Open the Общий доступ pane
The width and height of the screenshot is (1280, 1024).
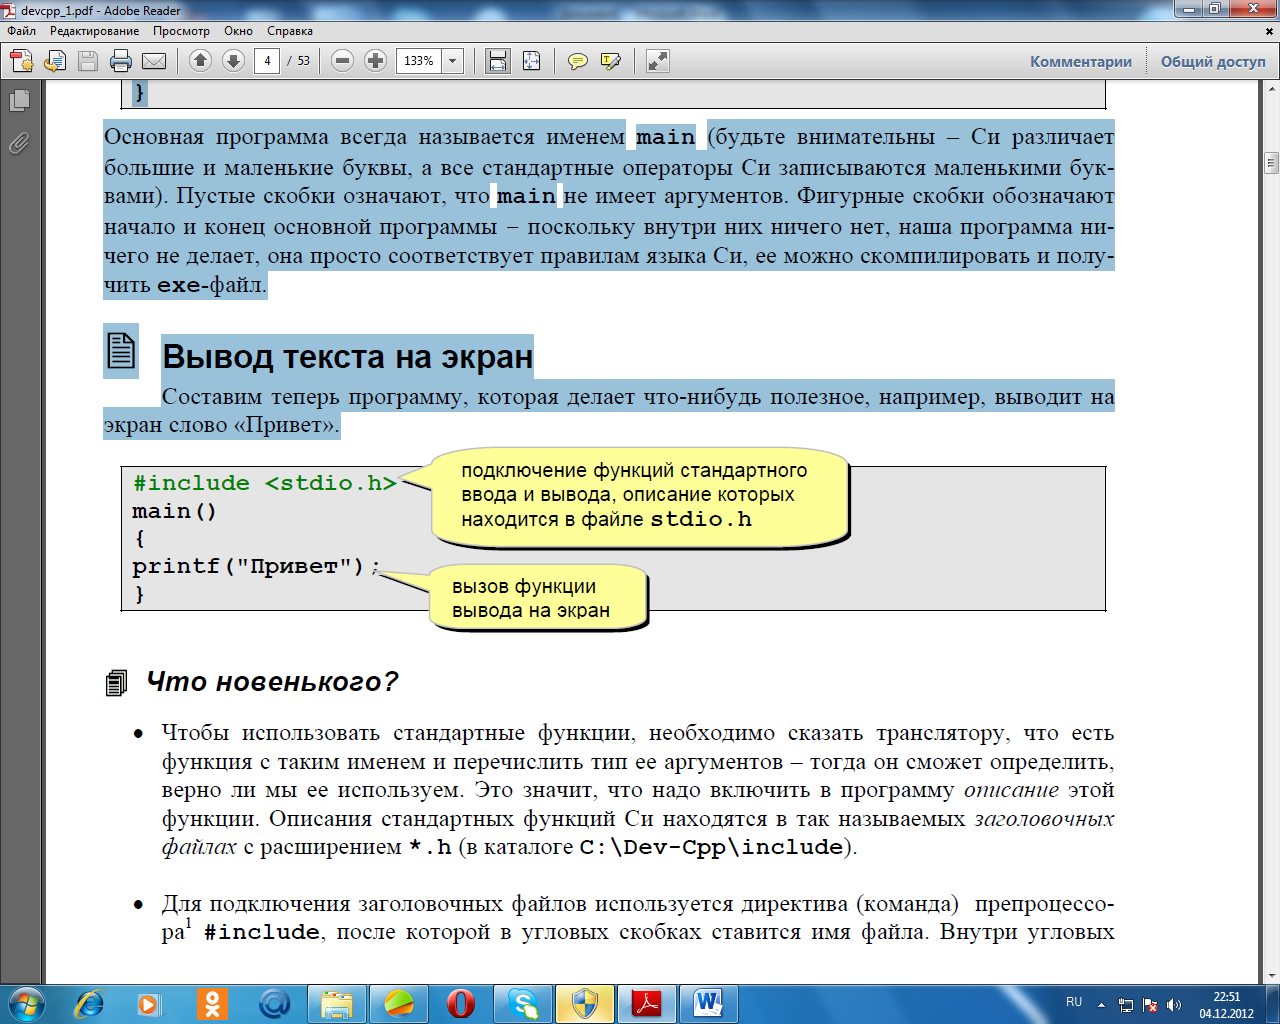[1212, 61]
